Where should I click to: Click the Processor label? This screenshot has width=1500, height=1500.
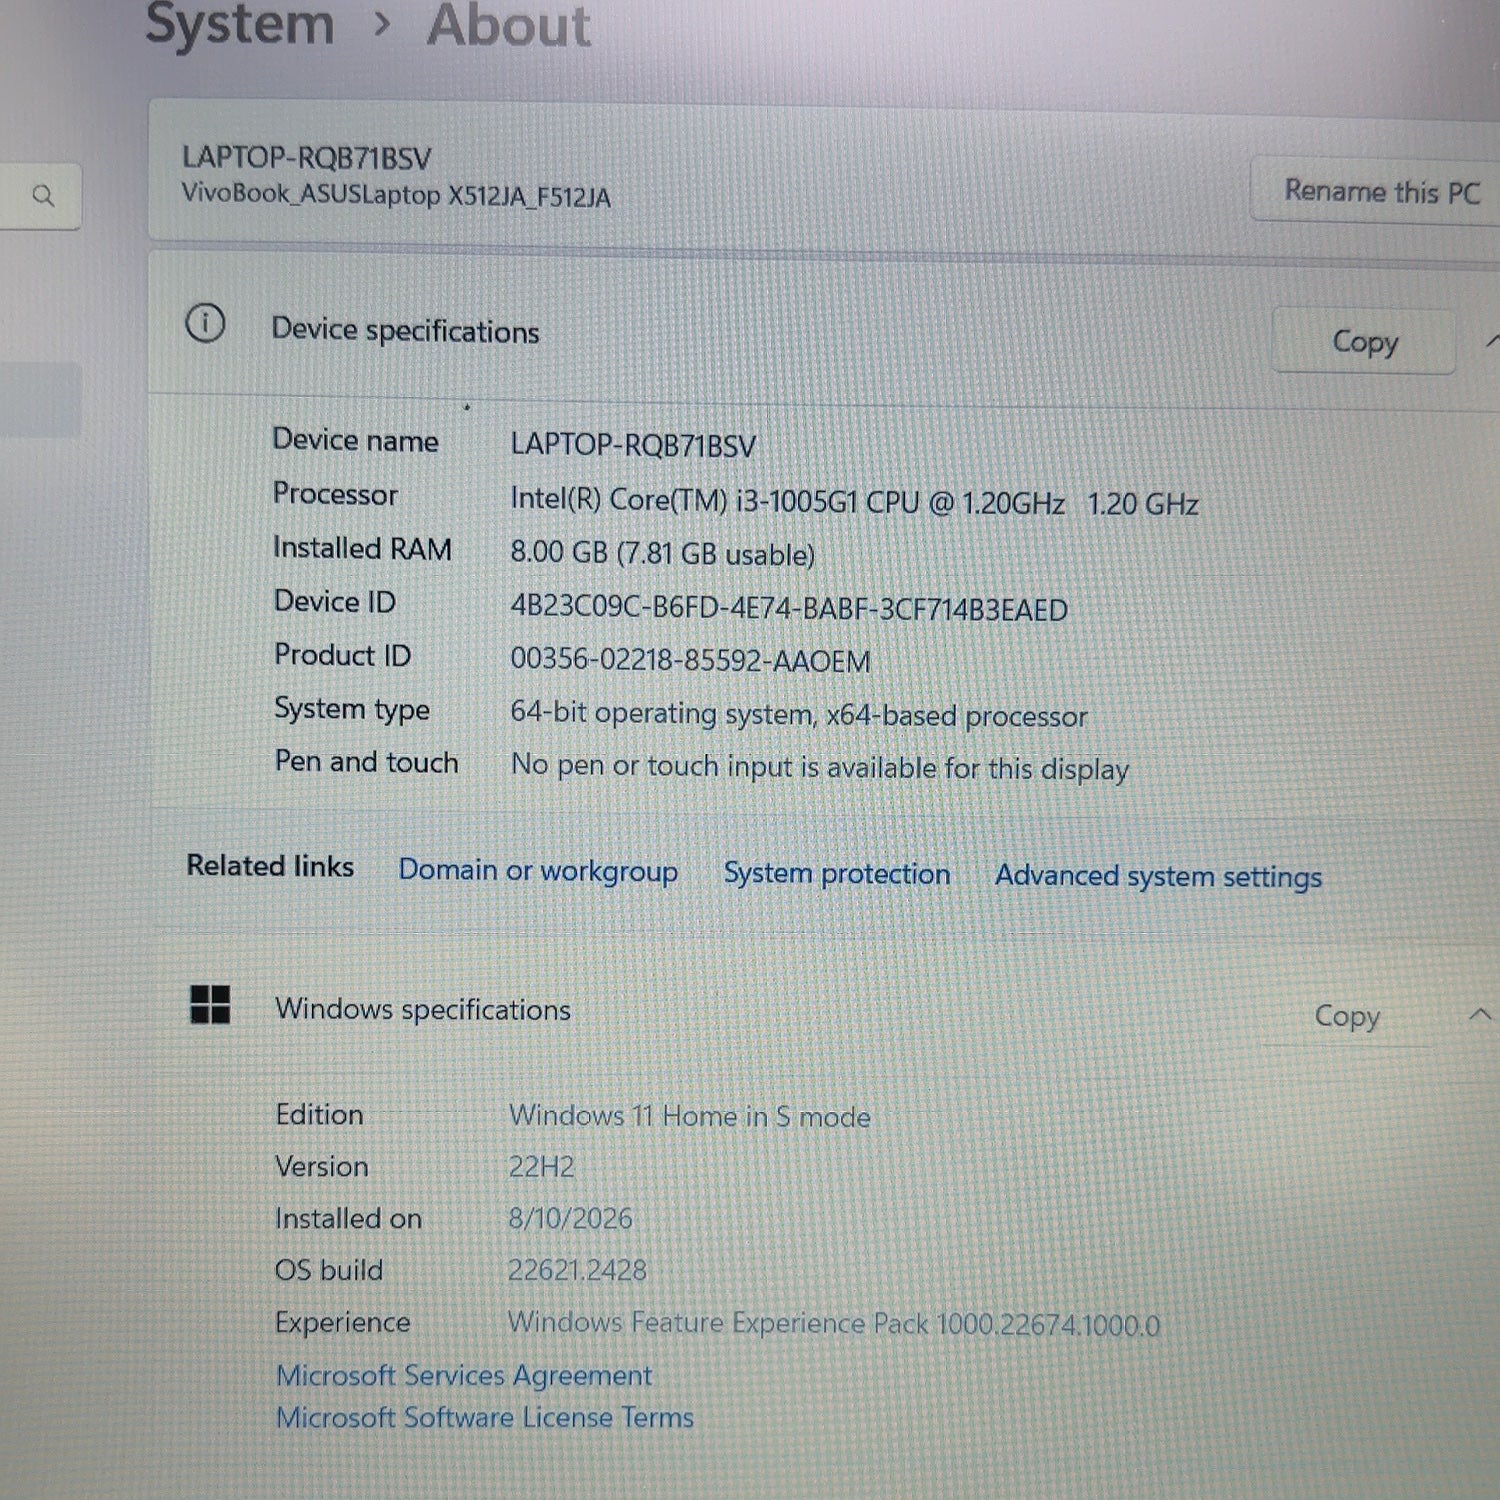point(335,494)
